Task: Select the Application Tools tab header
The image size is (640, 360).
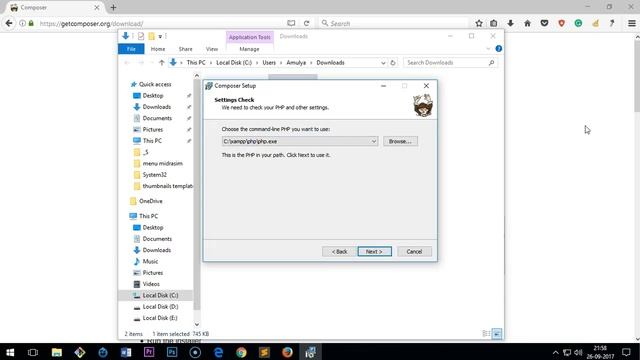Action: (x=249, y=37)
